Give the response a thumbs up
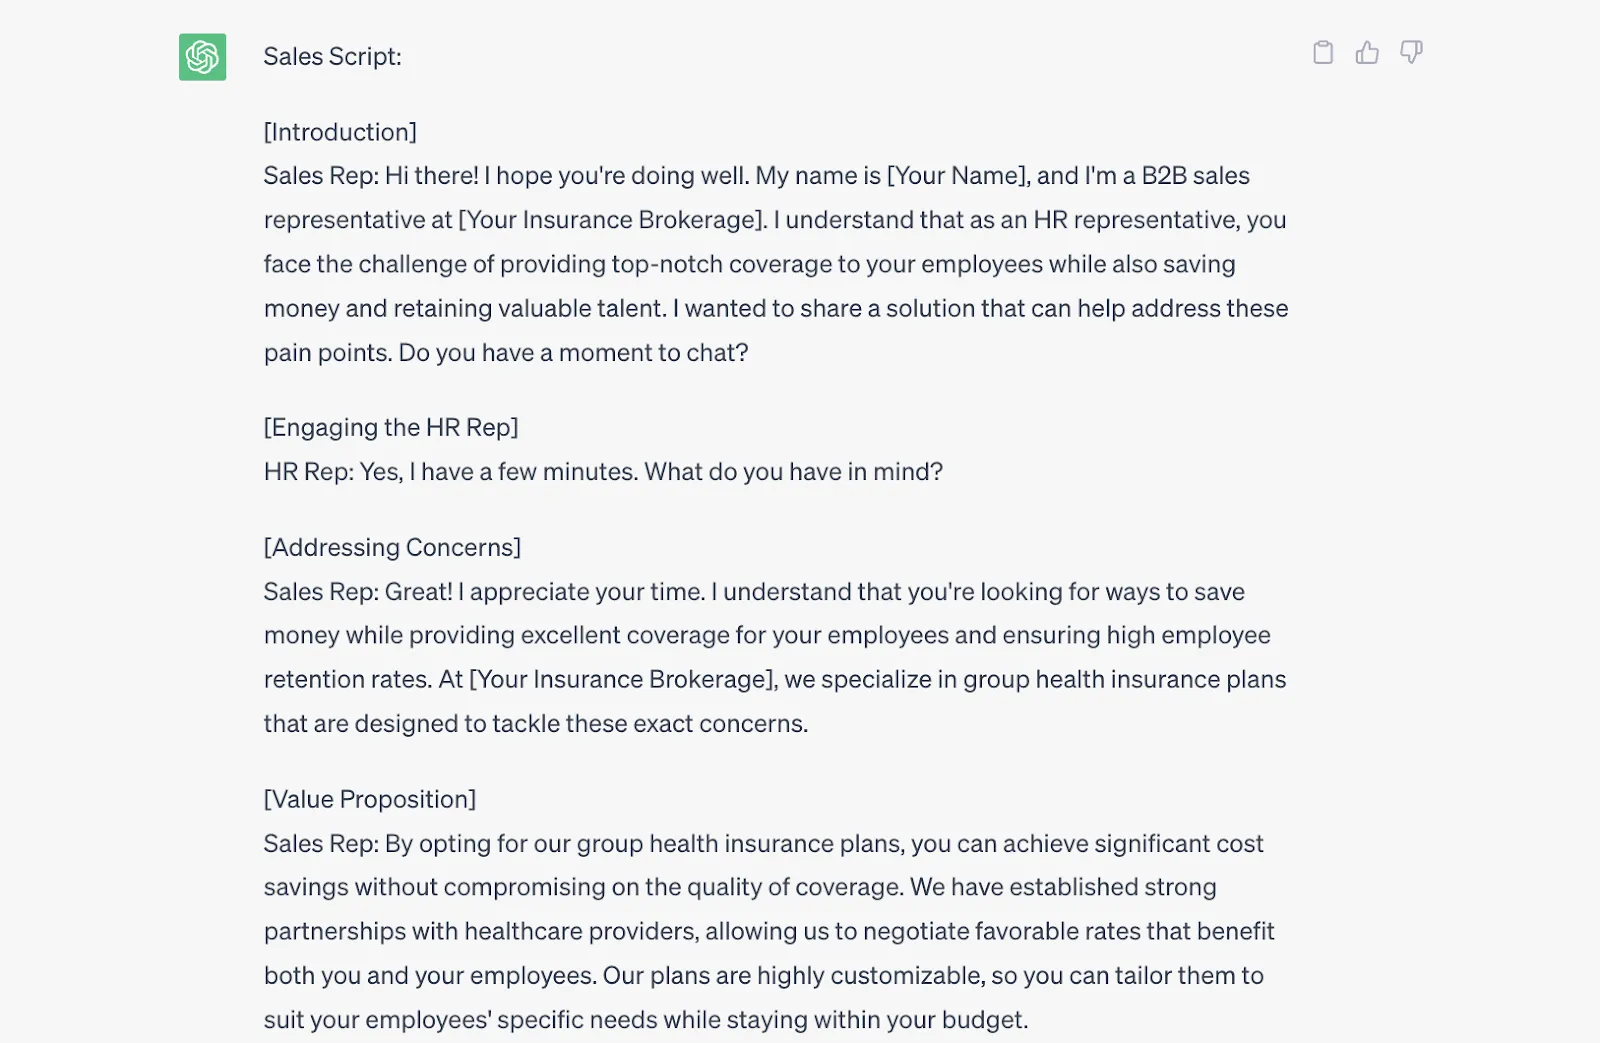Viewport: 1600px width, 1043px height. click(x=1367, y=53)
